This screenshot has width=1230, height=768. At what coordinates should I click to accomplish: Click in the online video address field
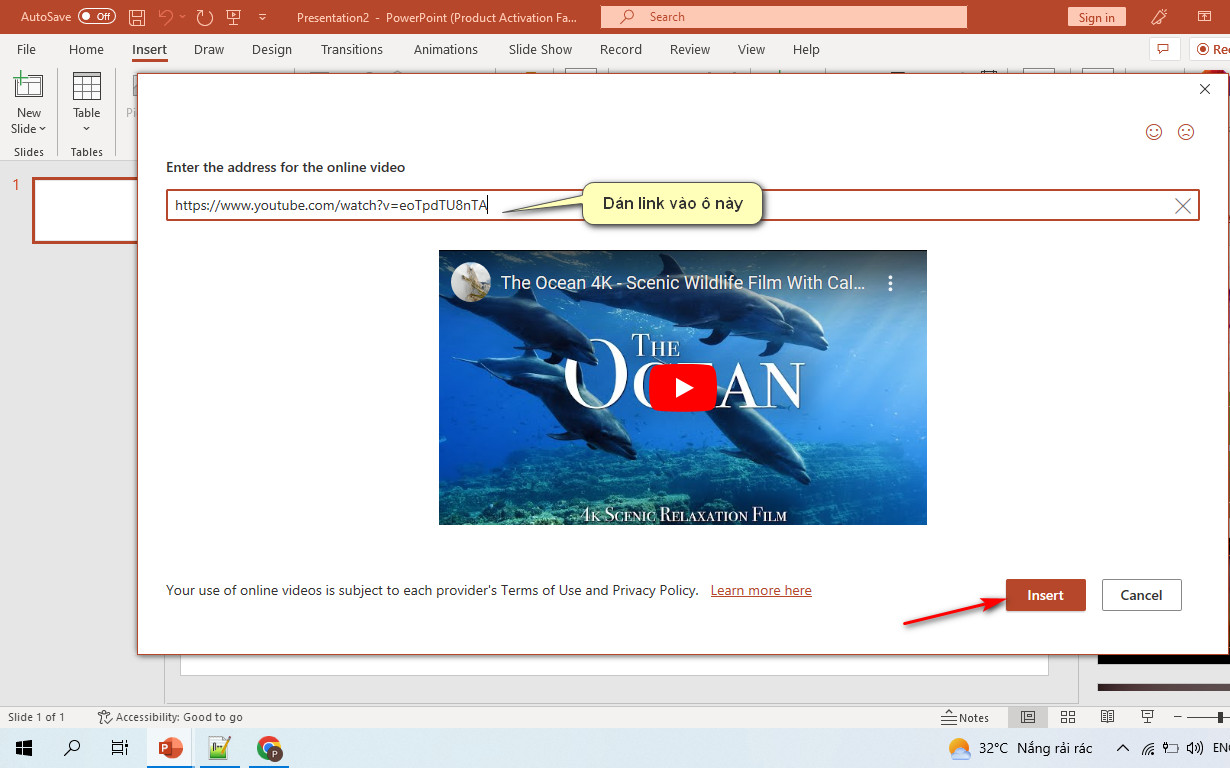coord(682,206)
